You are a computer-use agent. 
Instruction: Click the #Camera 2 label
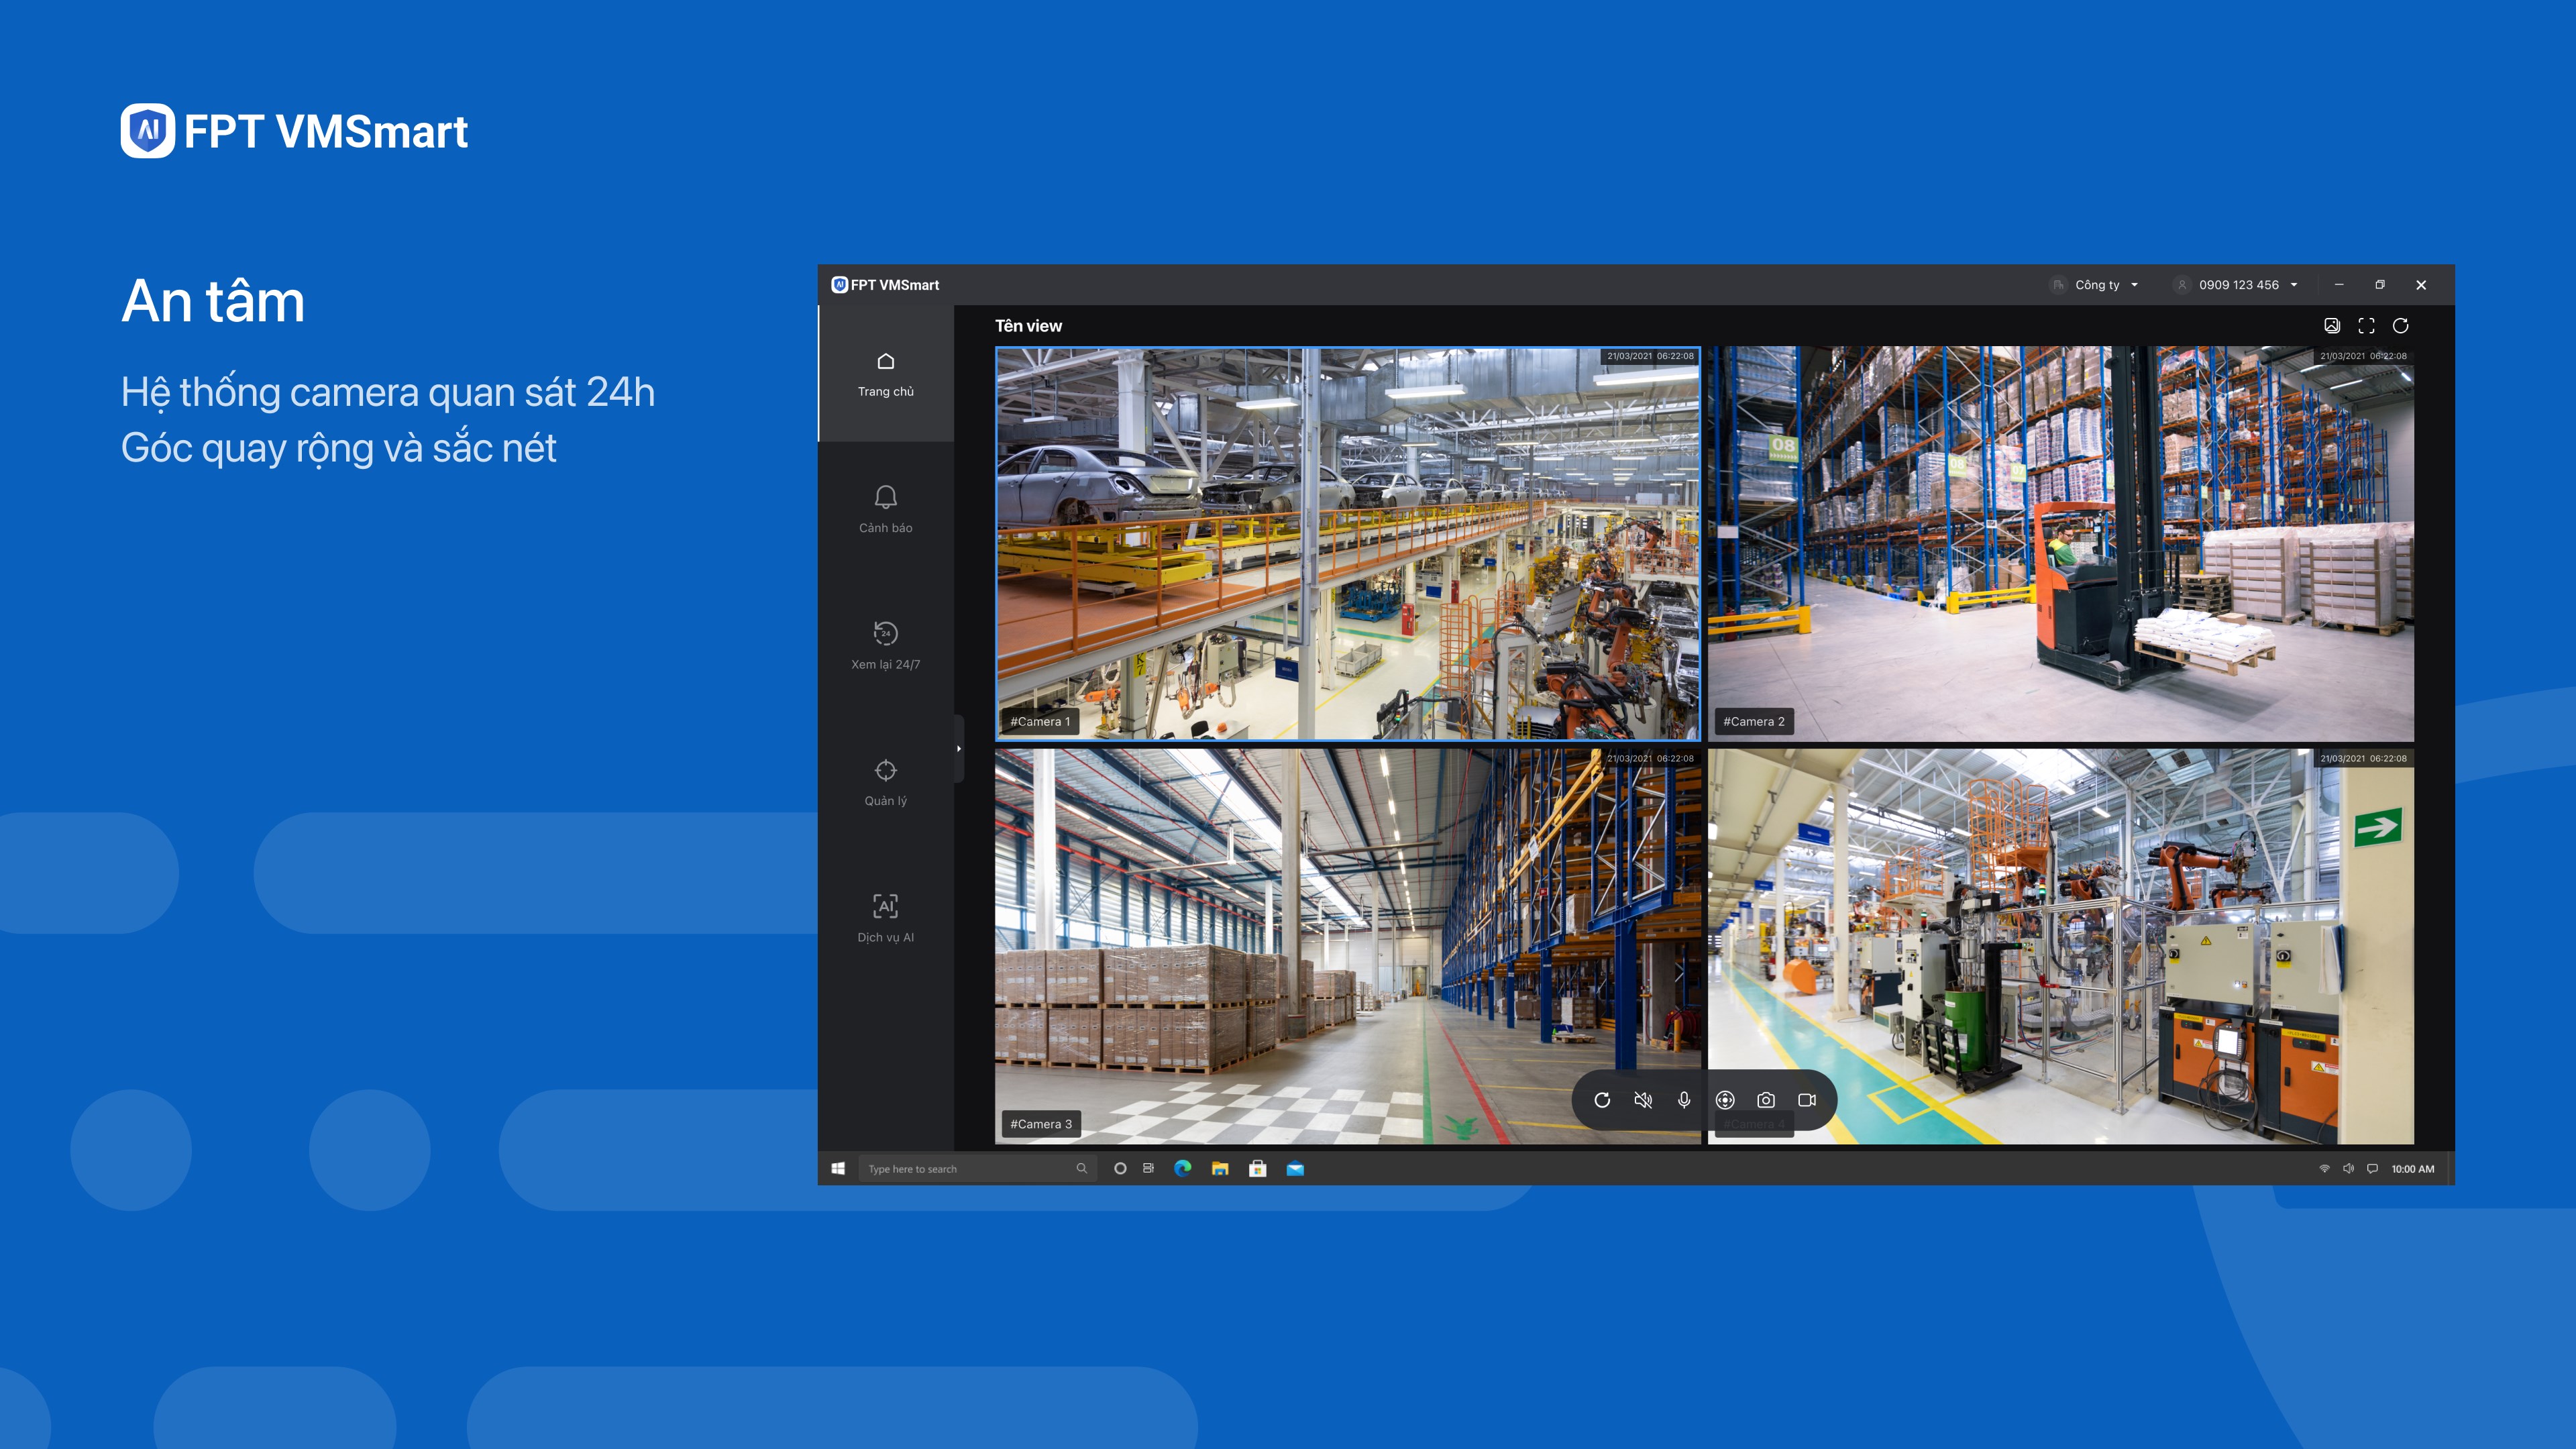(1753, 722)
